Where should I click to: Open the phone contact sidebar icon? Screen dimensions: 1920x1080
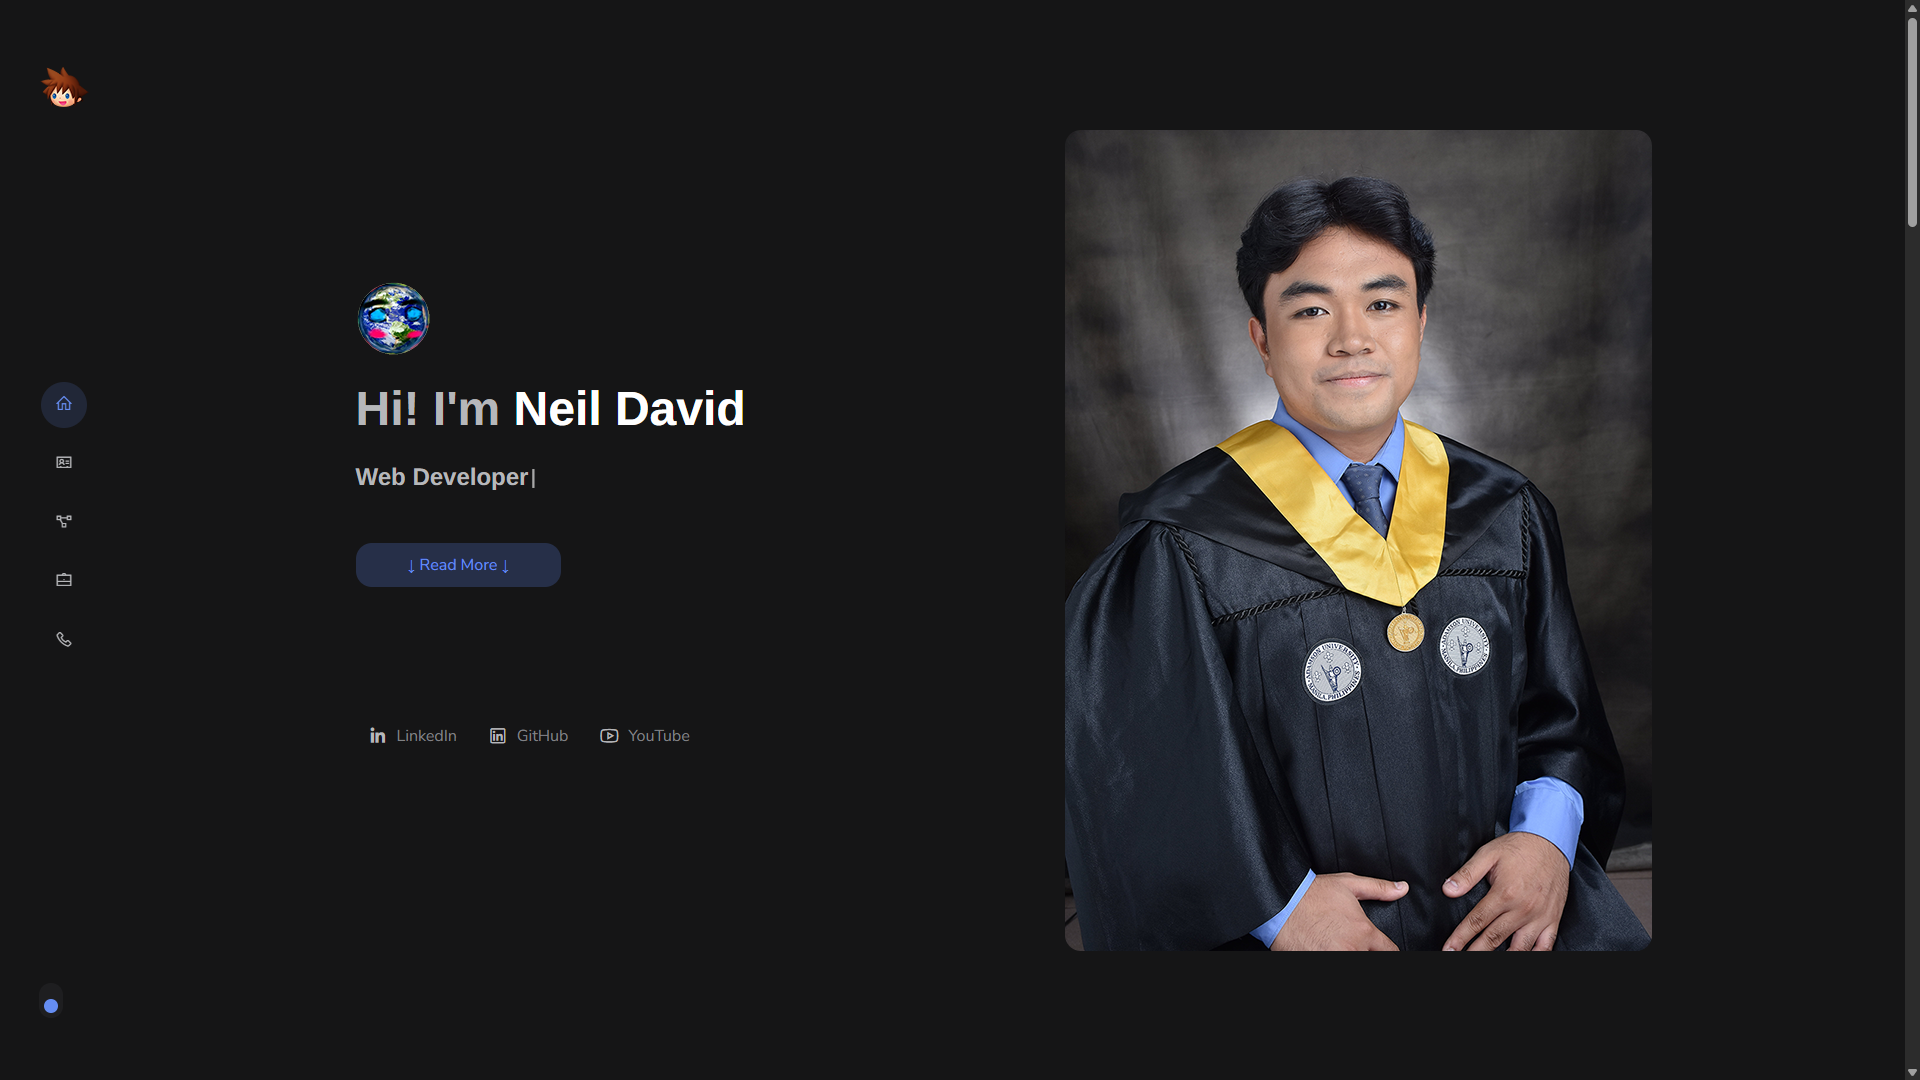64,639
